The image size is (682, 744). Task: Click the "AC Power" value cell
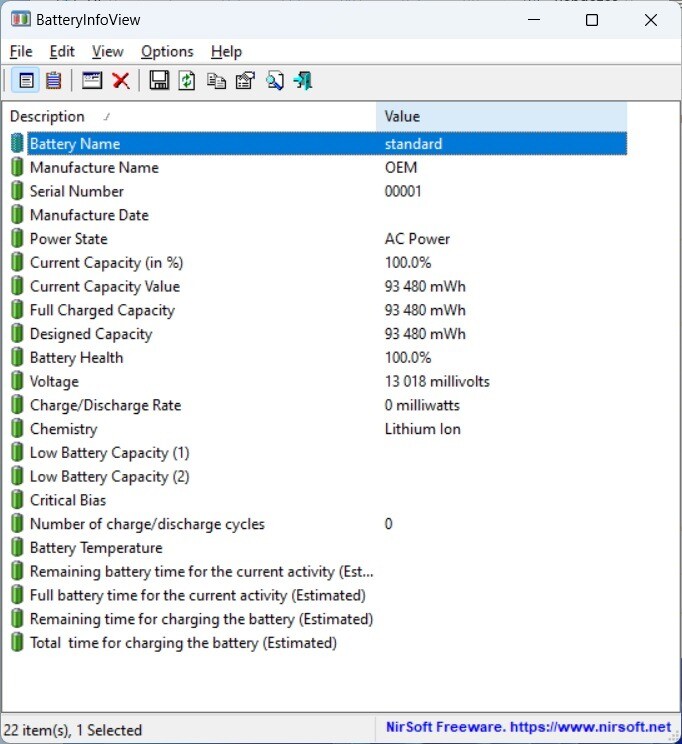(x=417, y=239)
